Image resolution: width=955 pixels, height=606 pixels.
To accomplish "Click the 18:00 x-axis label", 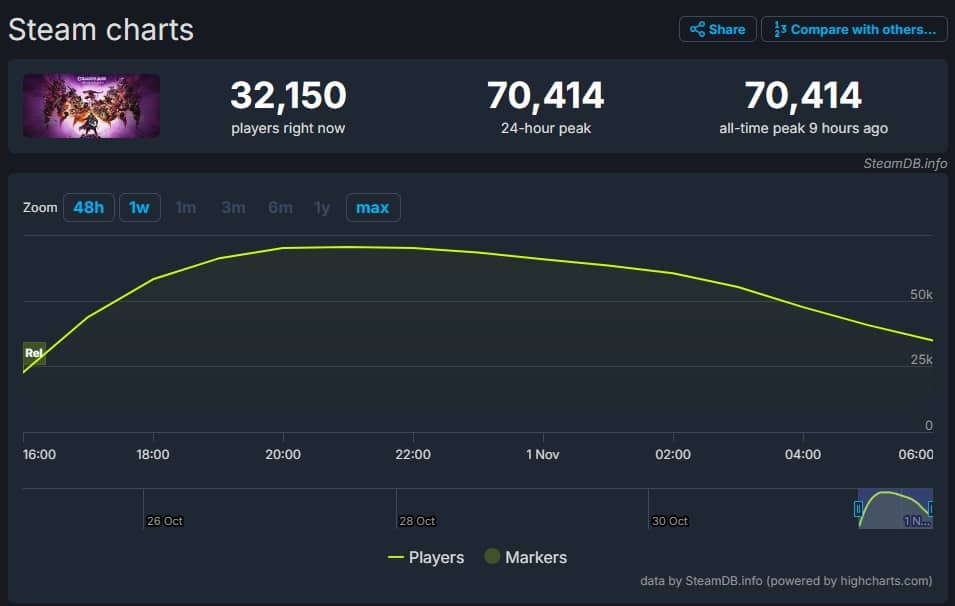I will coord(153,454).
